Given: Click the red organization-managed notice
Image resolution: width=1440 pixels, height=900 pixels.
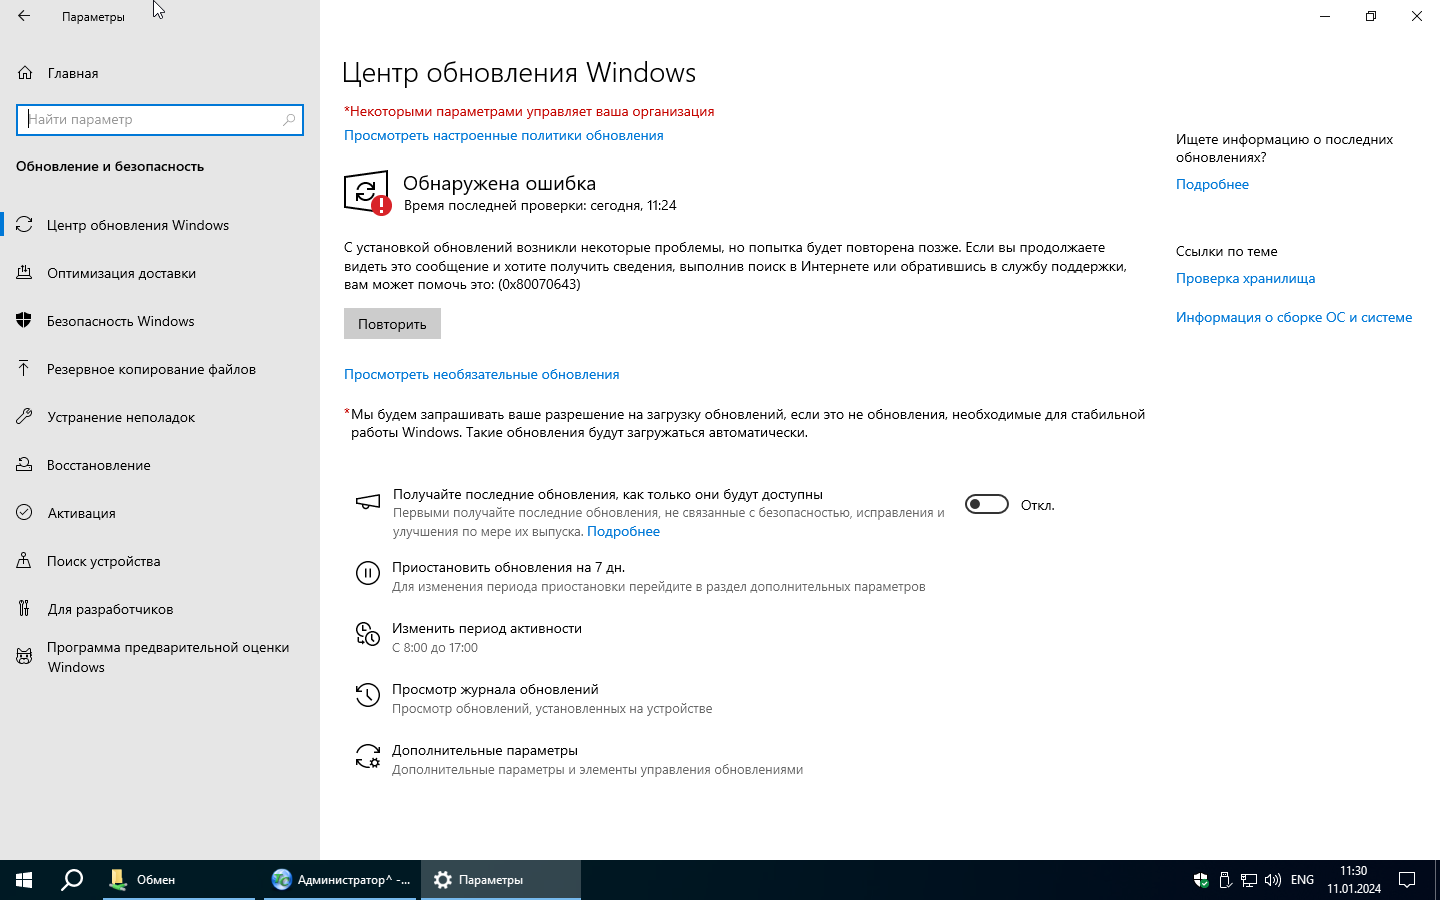Looking at the screenshot, I should pyautogui.click(x=529, y=111).
